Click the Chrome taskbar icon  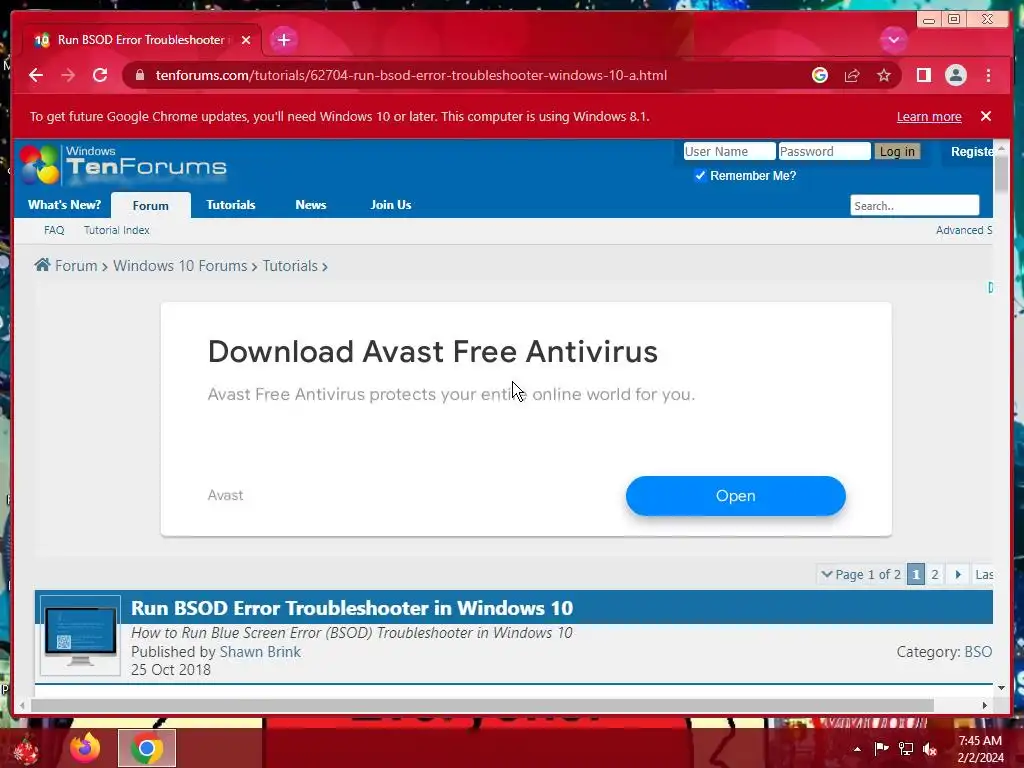pos(147,748)
